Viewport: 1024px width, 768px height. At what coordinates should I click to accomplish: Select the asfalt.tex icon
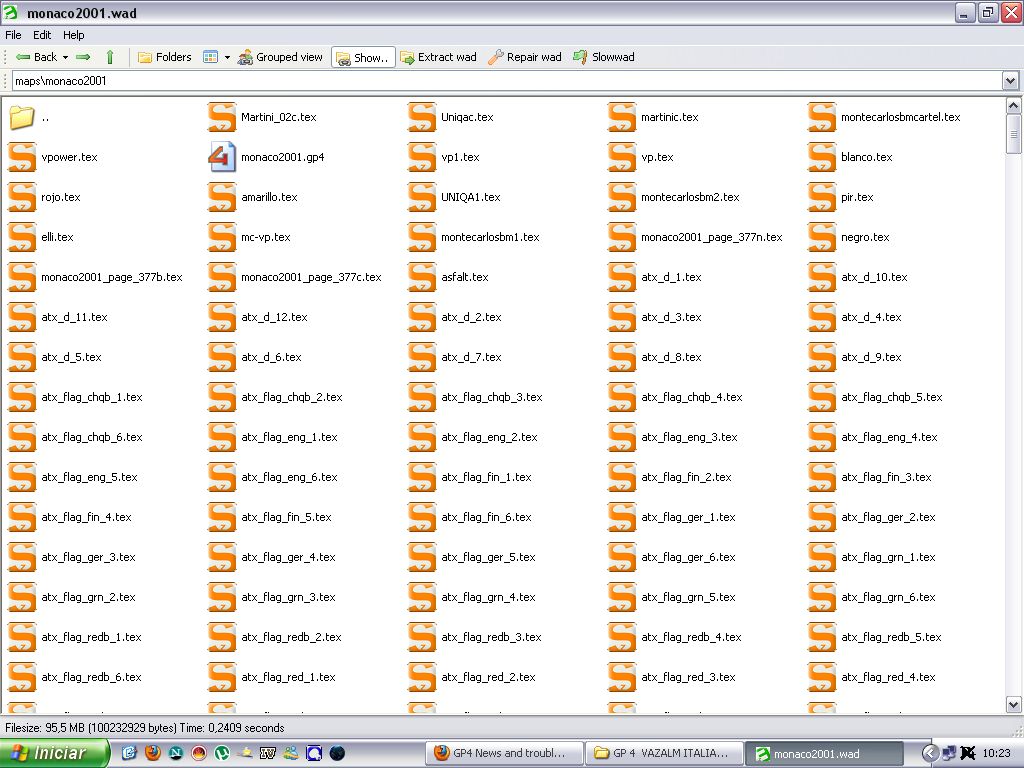tap(421, 278)
